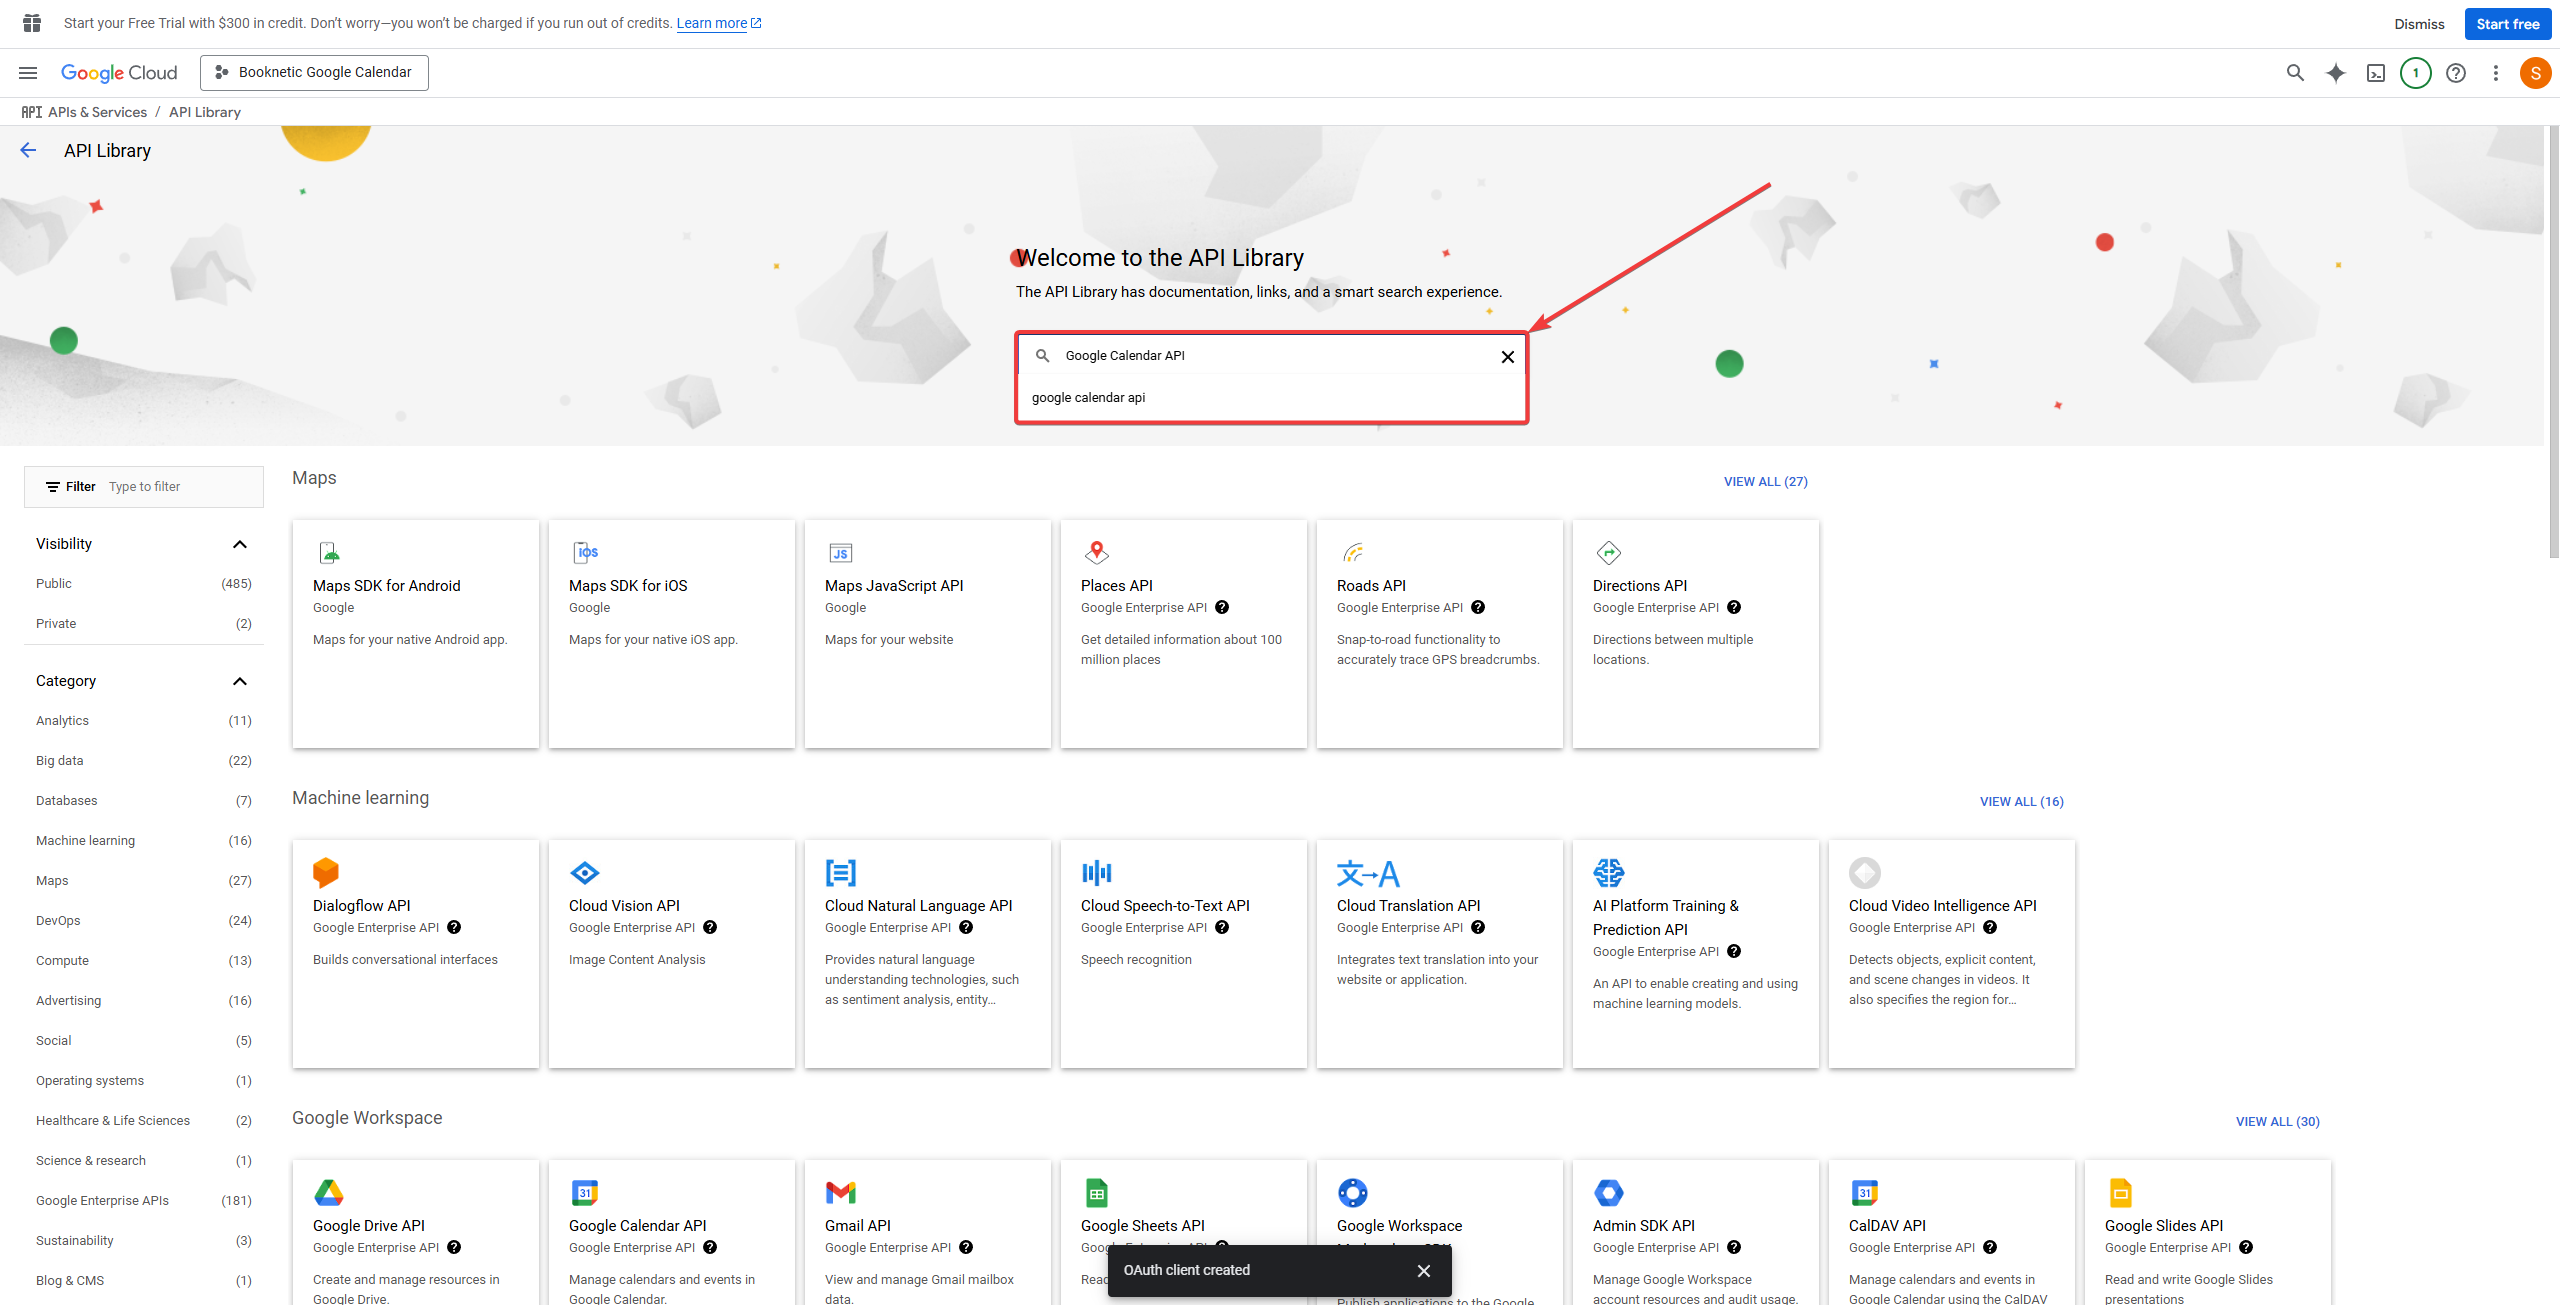Open the AI Platform Training & Prediction icon
Viewport: 2560px width, 1305px height.
pos(1609,873)
